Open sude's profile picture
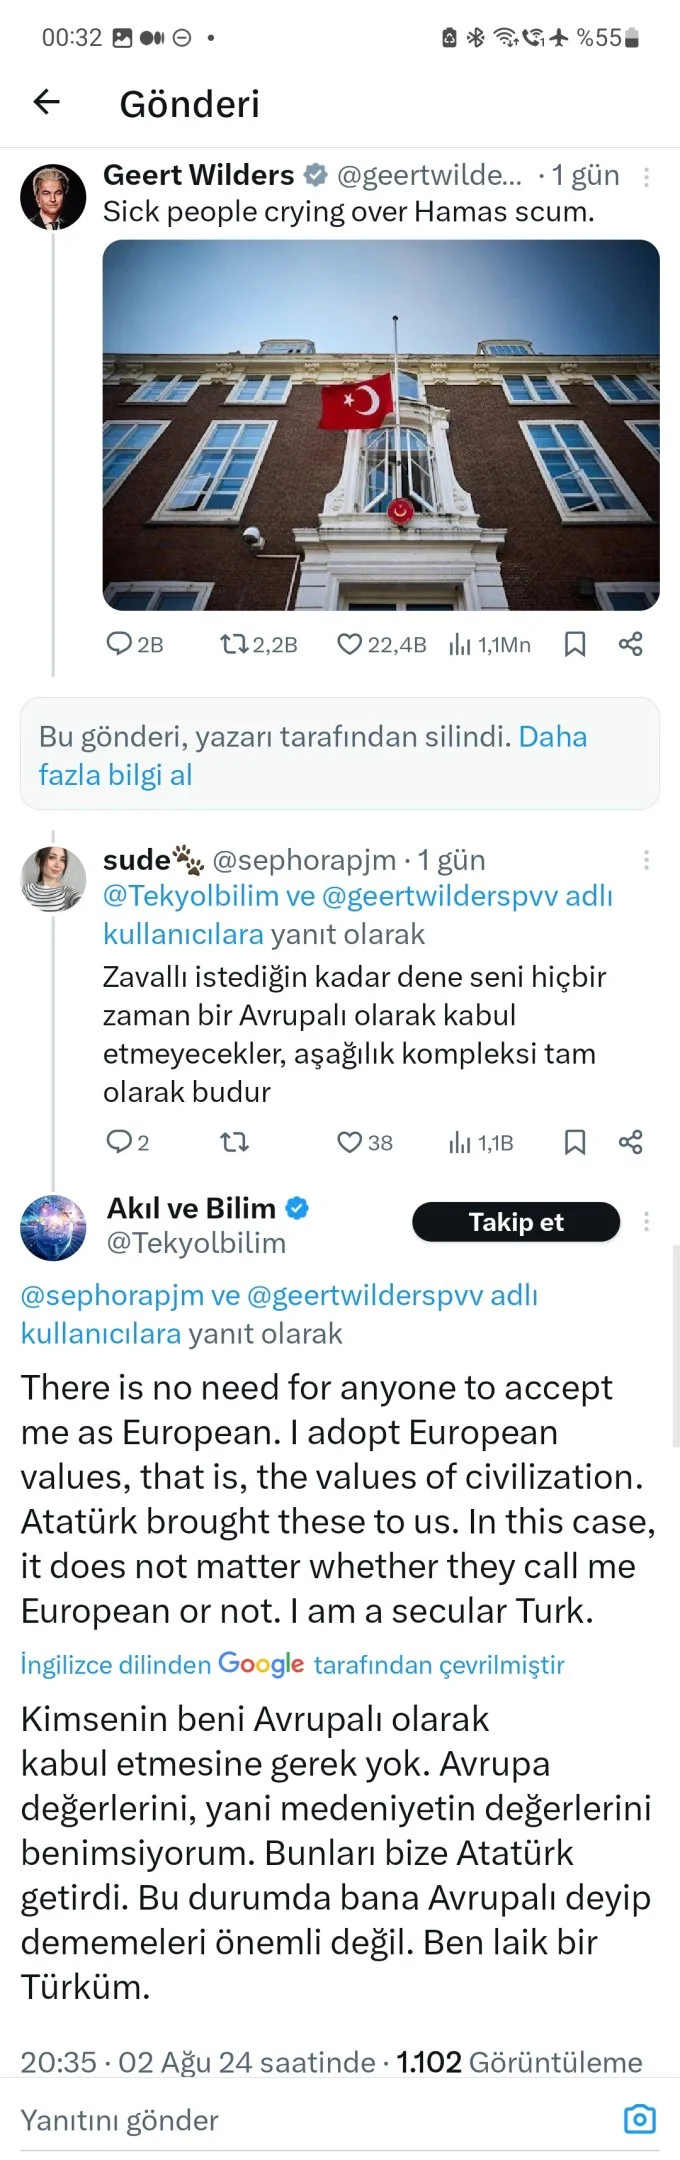Screen dimensions: 680x2160 [x=53, y=879]
